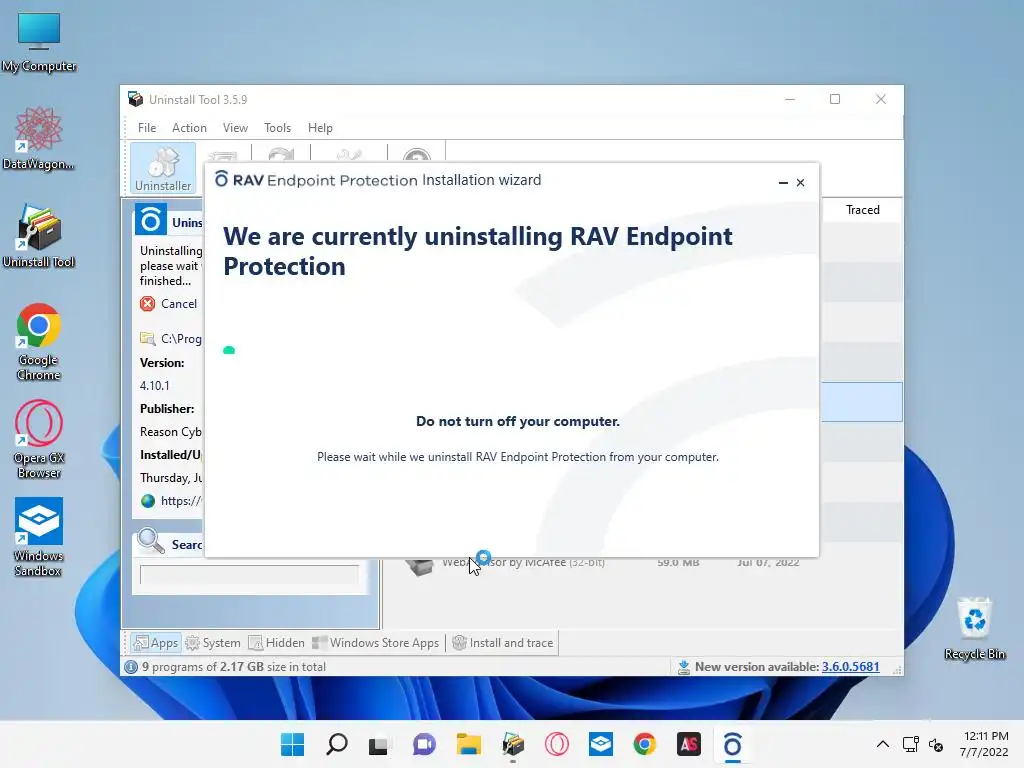Click the search input field in sidebar

point(249,575)
